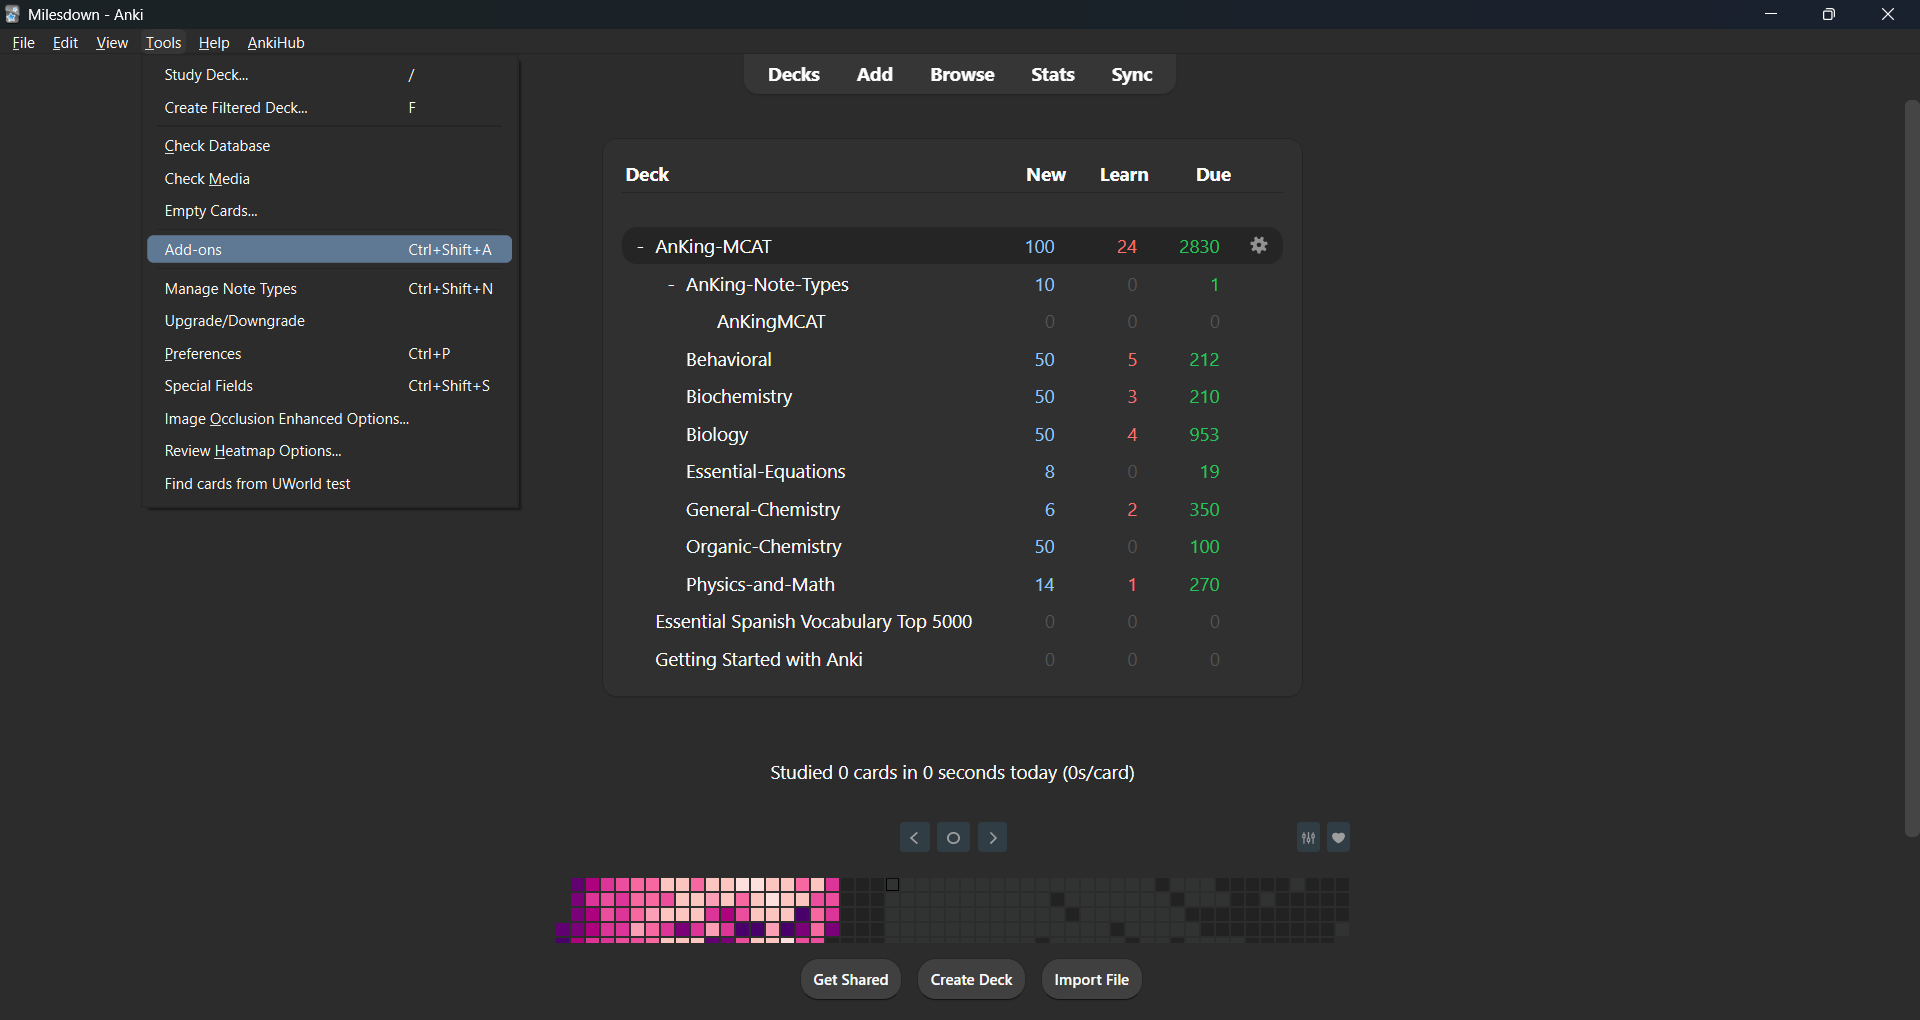Viewport: 1920px width, 1020px height.
Task: Select Upgrade/Downgrade menu entry
Action: (x=329, y=321)
